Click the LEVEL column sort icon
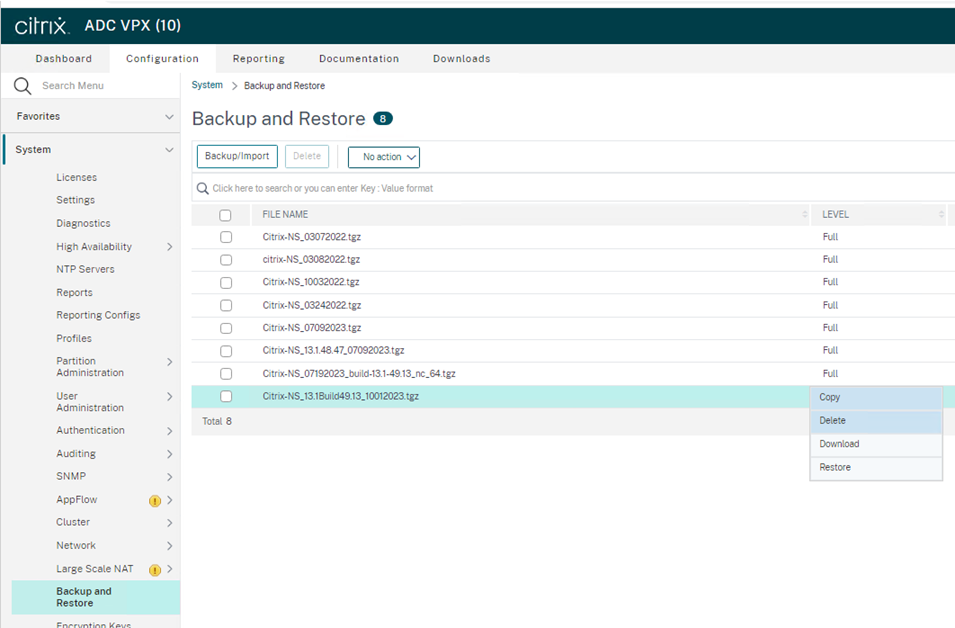The image size is (955, 628). click(x=941, y=214)
